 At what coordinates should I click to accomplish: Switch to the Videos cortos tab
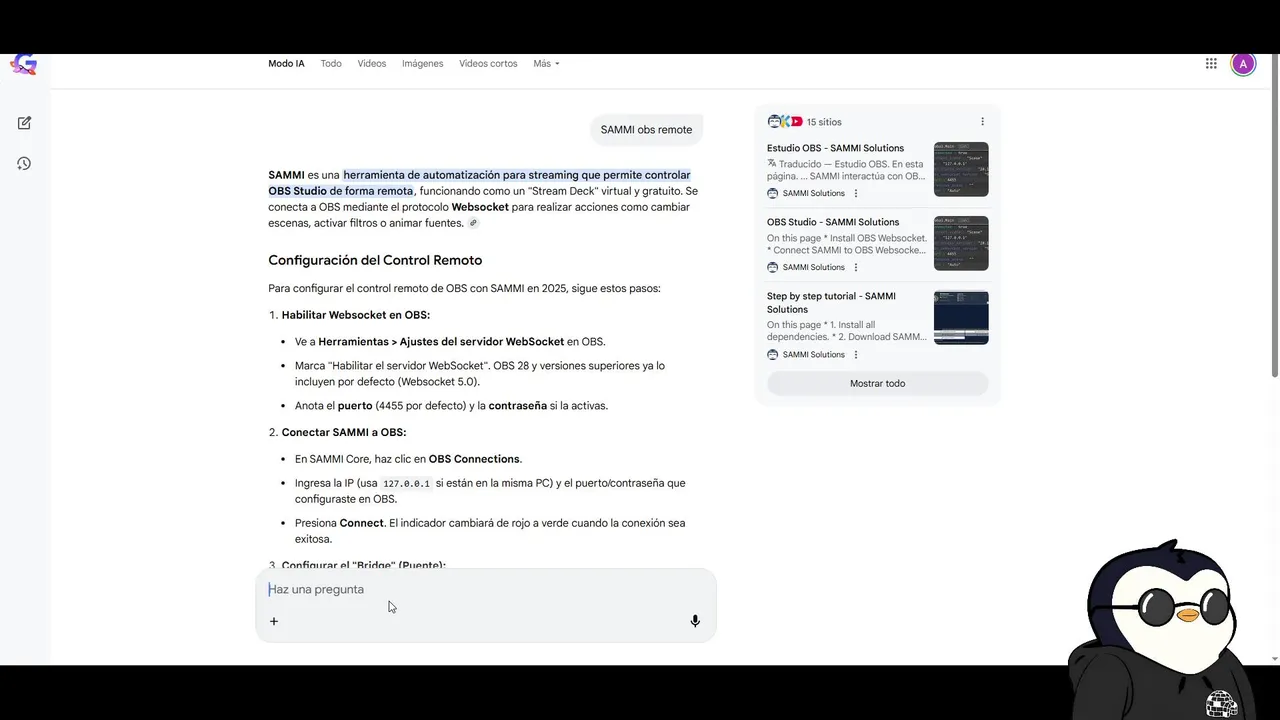488,64
